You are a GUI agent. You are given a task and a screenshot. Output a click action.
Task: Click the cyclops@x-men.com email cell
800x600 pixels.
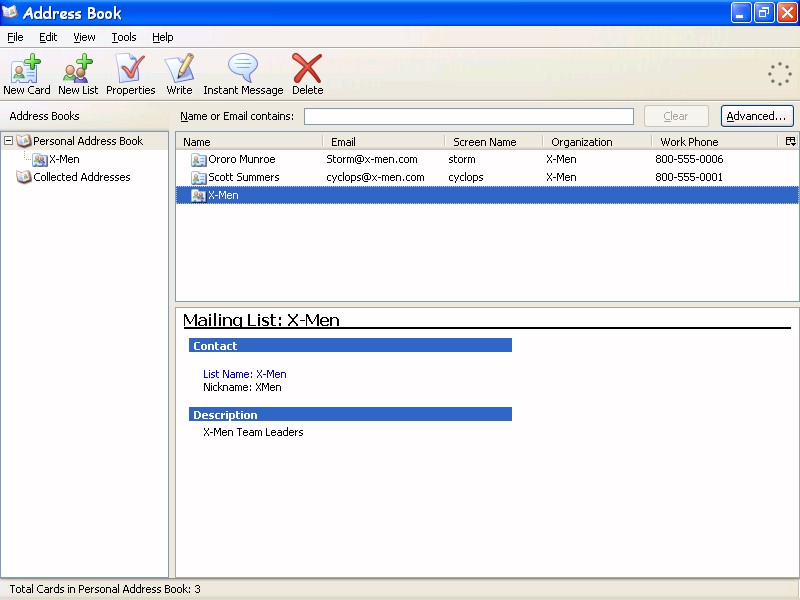(376, 177)
